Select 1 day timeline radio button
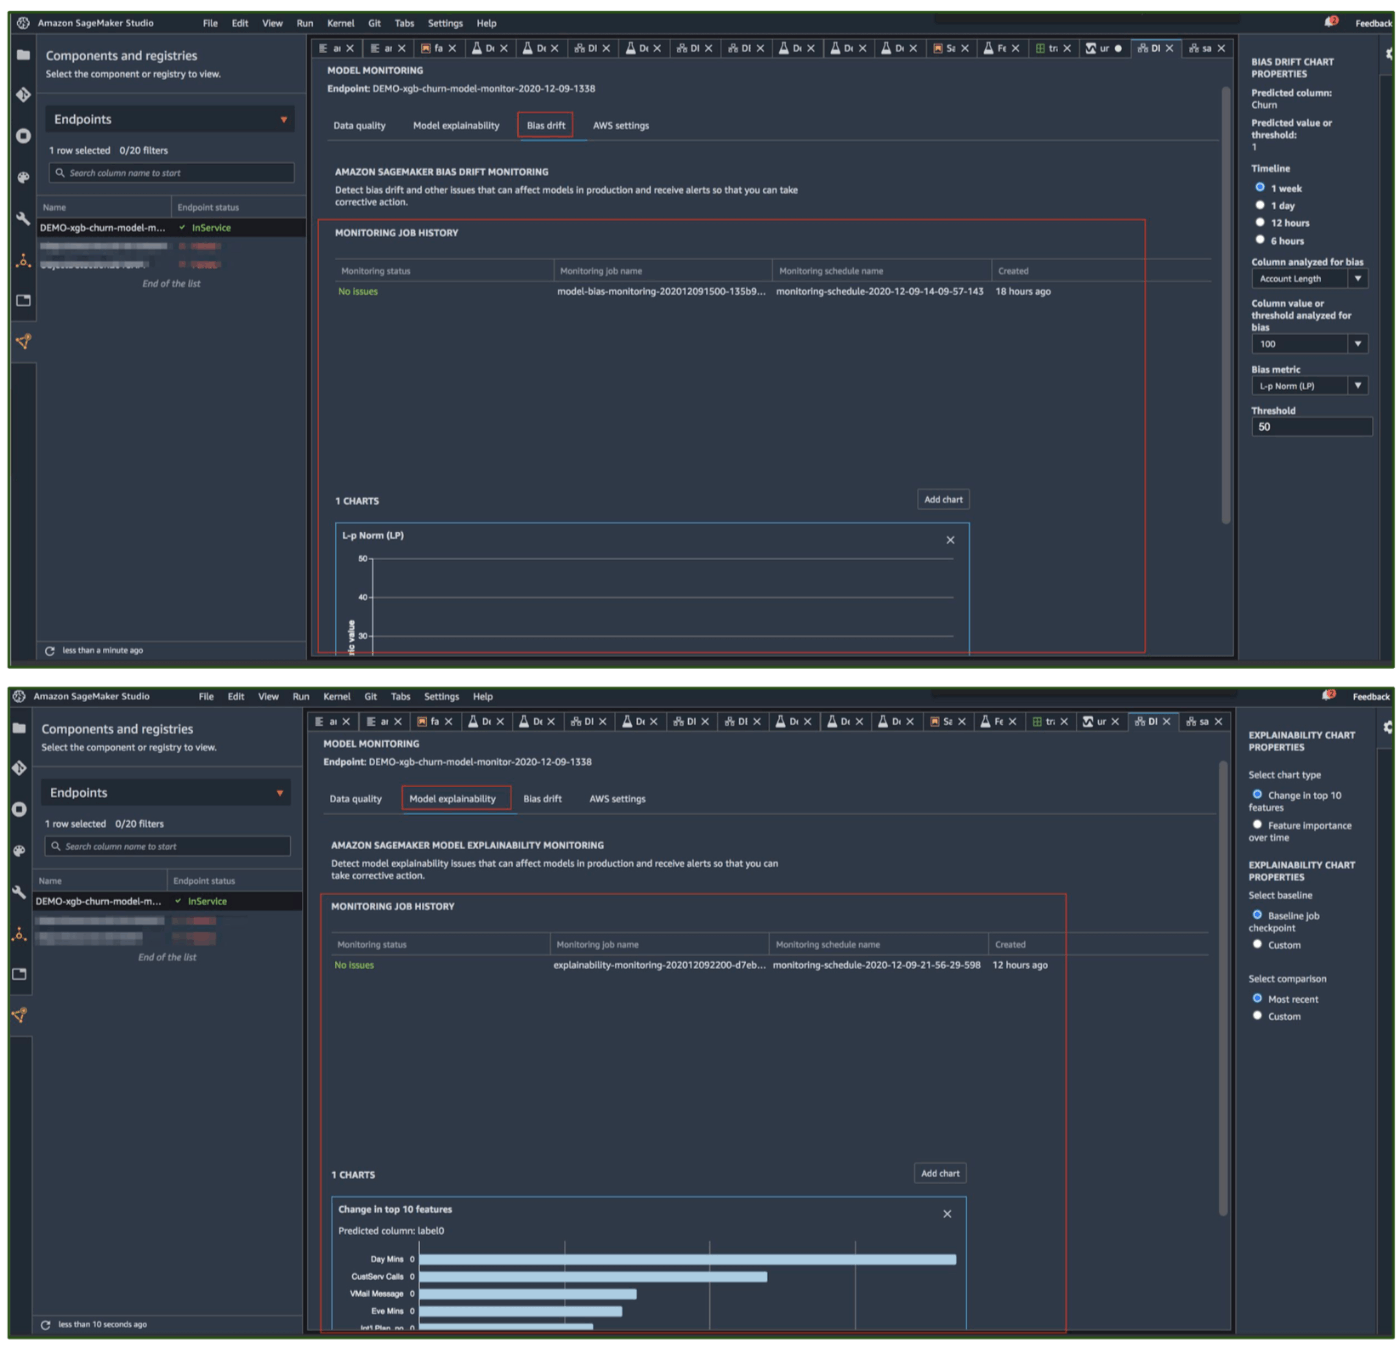Screen dimensions: 1400x1348 pos(1260,205)
